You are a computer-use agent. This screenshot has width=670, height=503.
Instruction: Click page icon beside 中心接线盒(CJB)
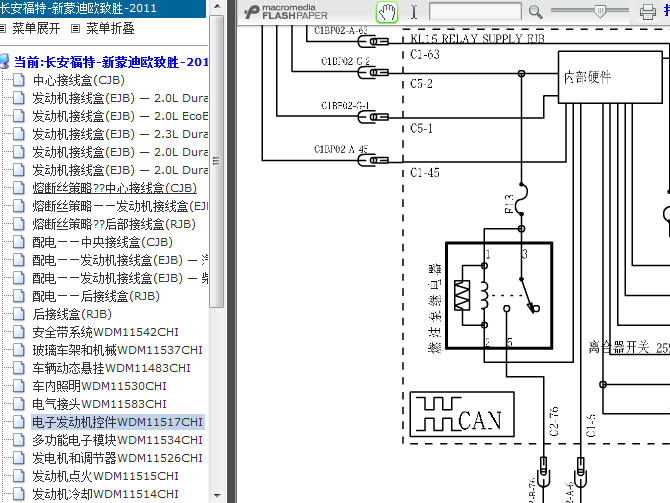18,80
